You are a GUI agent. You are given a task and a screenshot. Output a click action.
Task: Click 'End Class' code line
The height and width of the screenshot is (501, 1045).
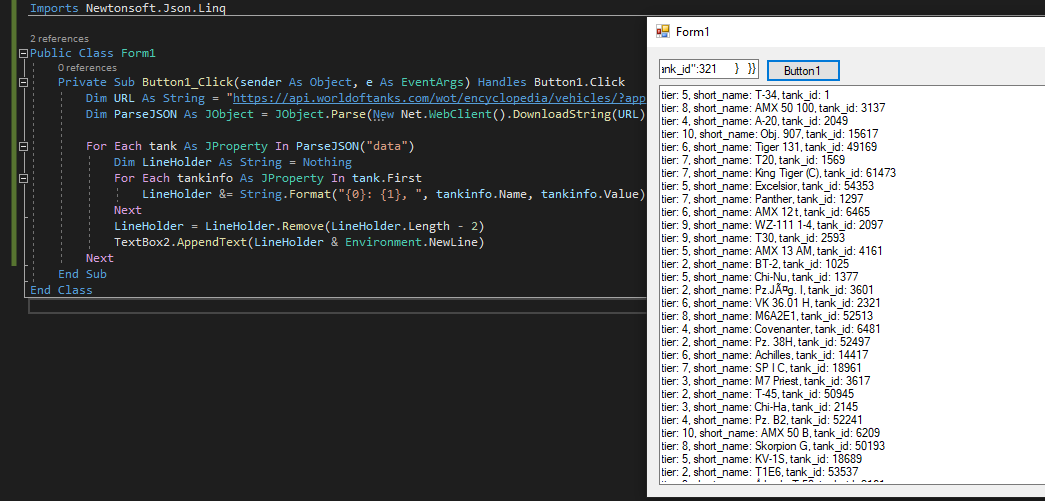point(61,290)
